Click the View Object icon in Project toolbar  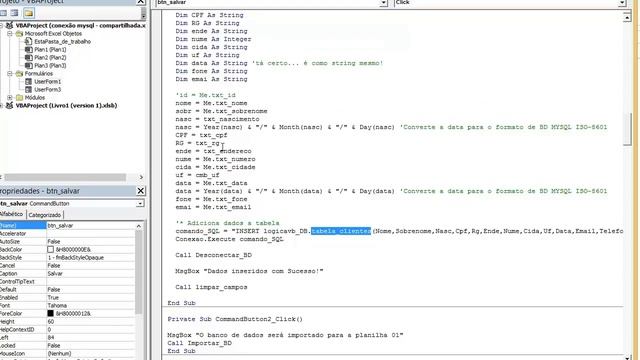coord(15,13)
